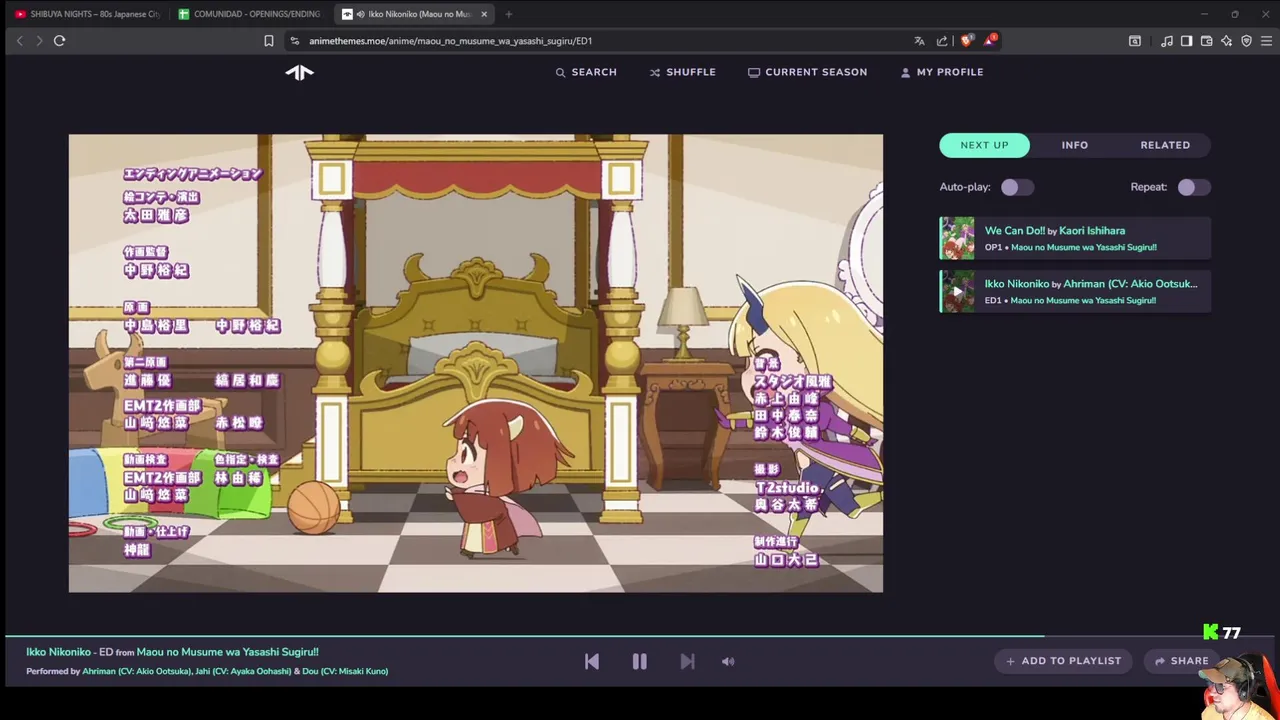Toggle the Repeat switch
Screen dimensions: 1280x720
(1194, 187)
